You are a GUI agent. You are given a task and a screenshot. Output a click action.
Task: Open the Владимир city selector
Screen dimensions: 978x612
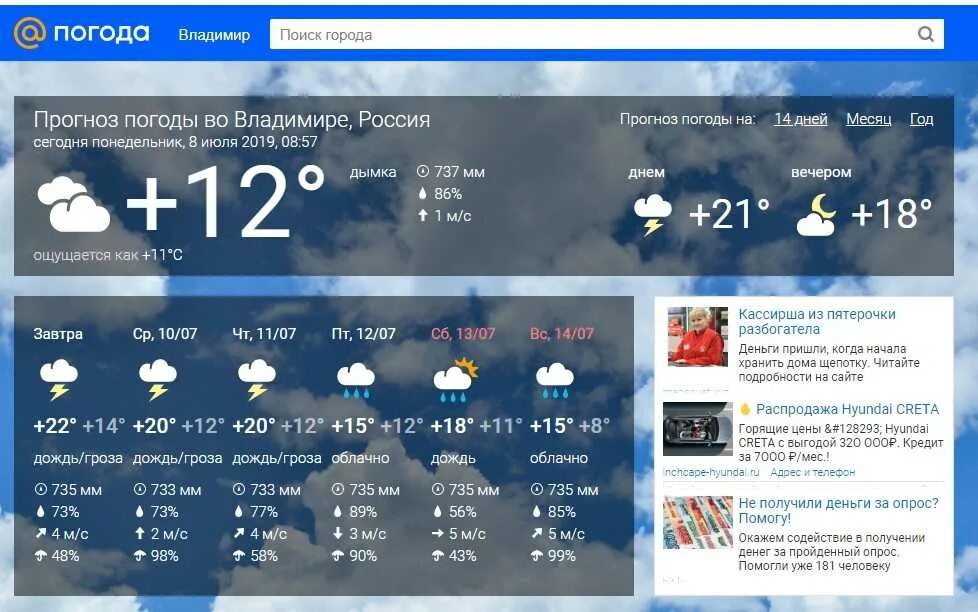pos(214,34)
